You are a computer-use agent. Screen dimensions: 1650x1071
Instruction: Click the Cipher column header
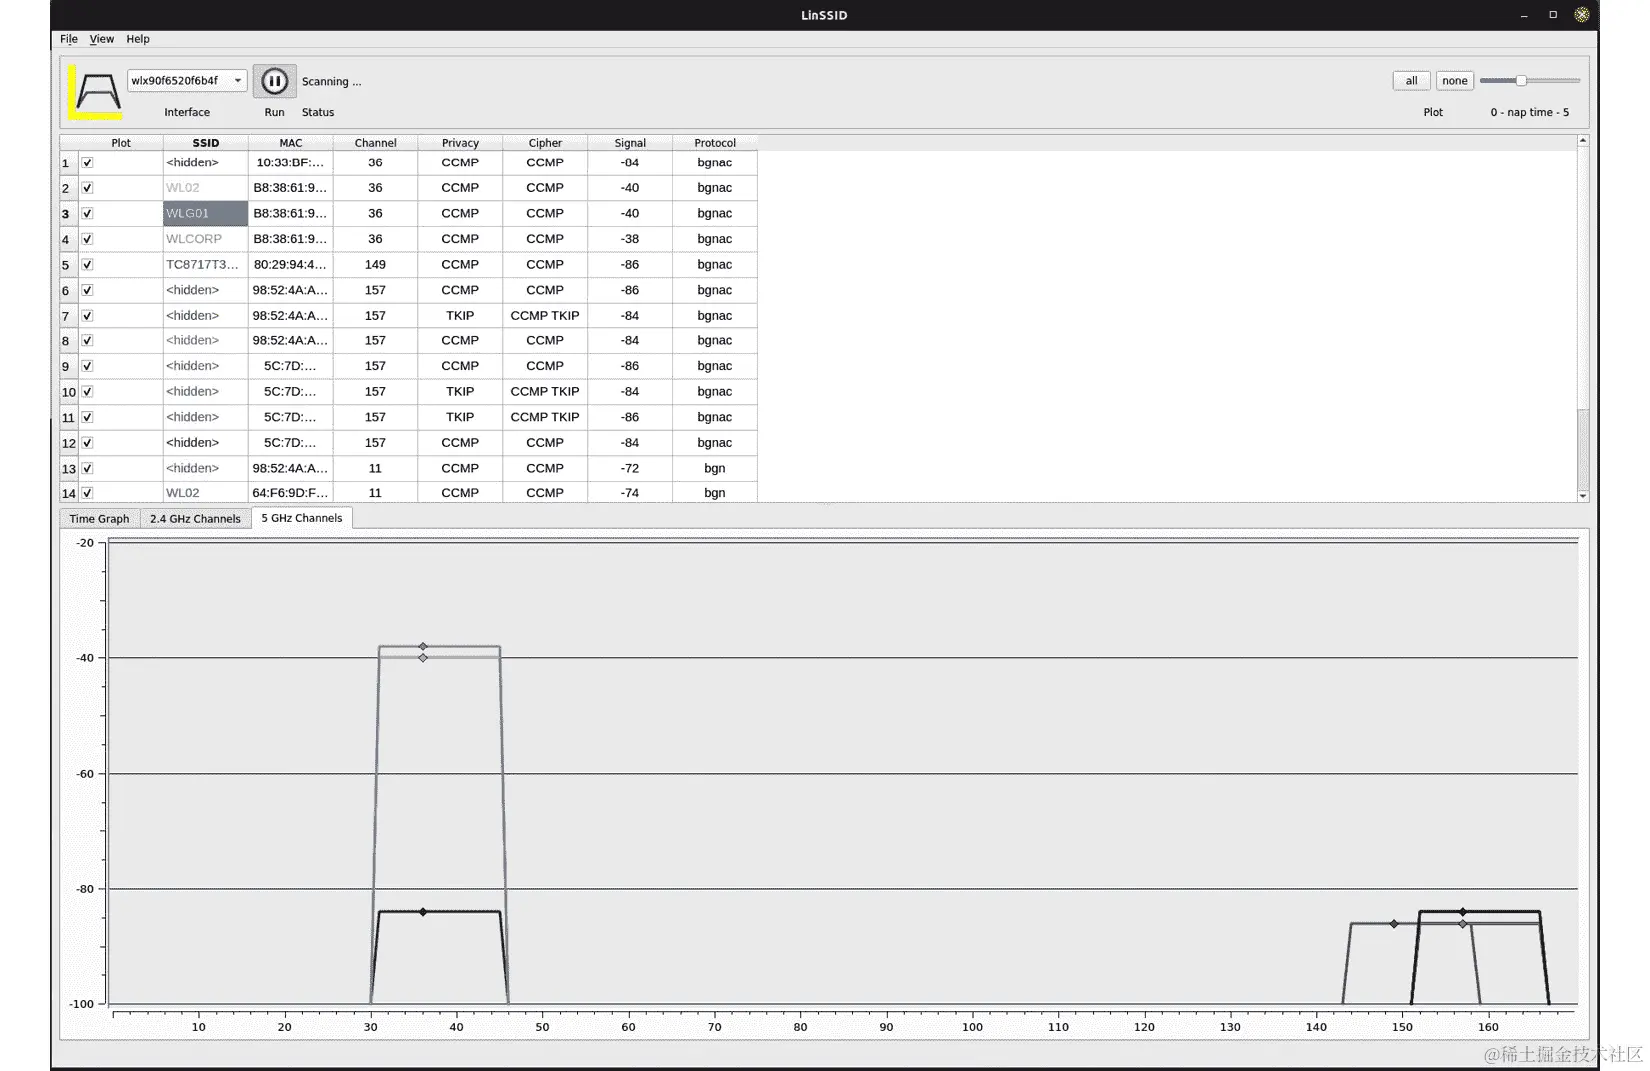[545, 143]
